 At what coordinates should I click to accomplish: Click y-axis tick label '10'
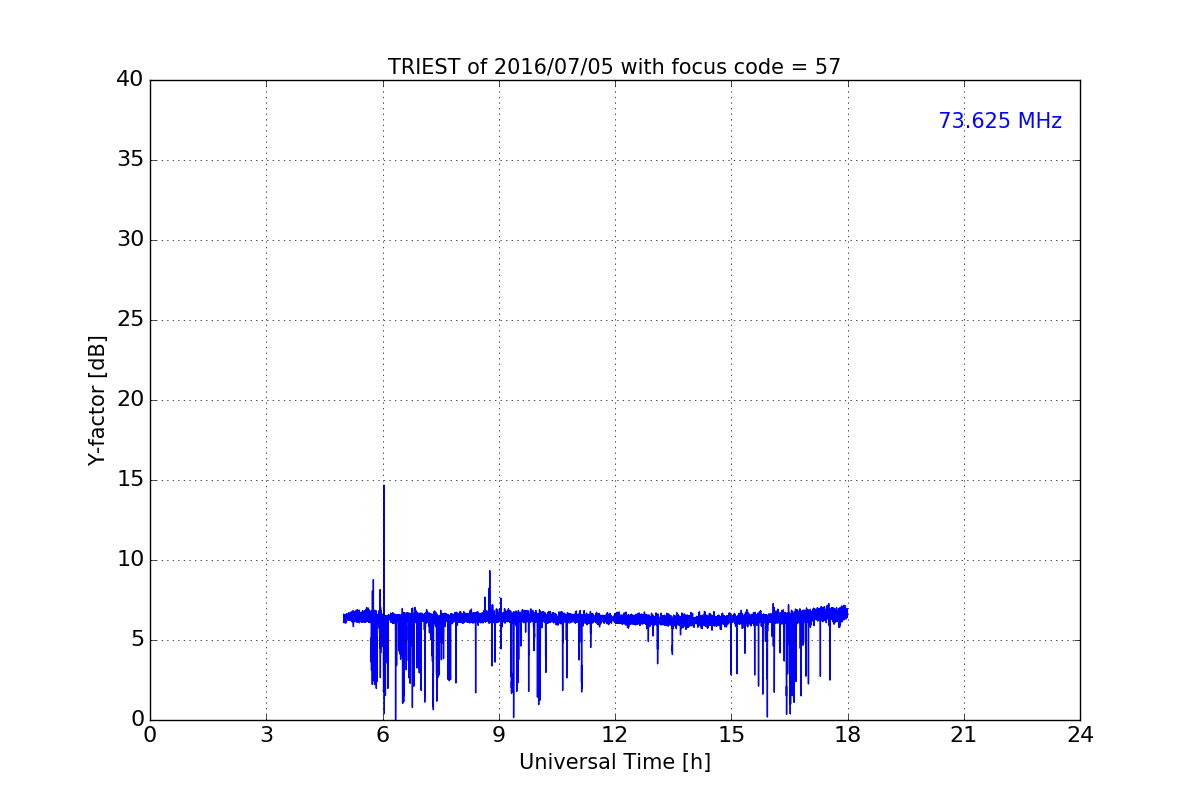(x=130, y=559)
